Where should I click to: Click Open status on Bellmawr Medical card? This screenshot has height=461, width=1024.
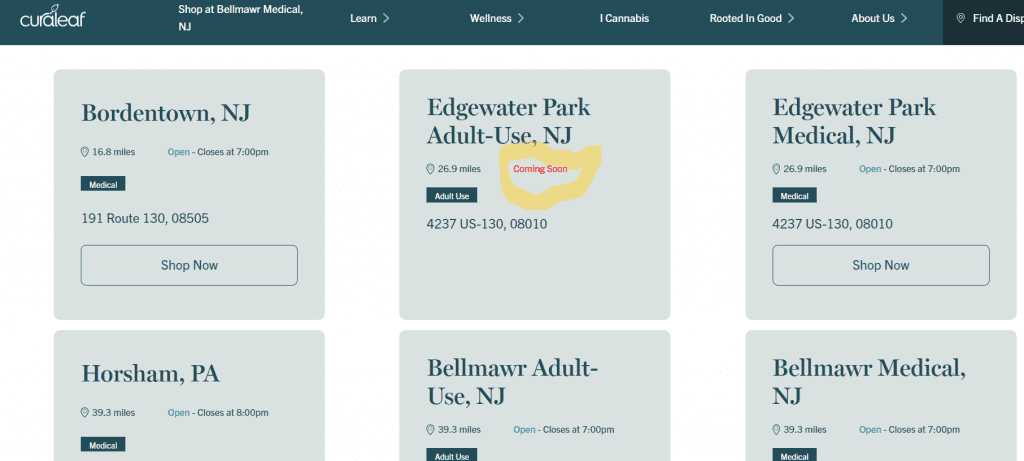pyautogui.click(x=870, y=430)
